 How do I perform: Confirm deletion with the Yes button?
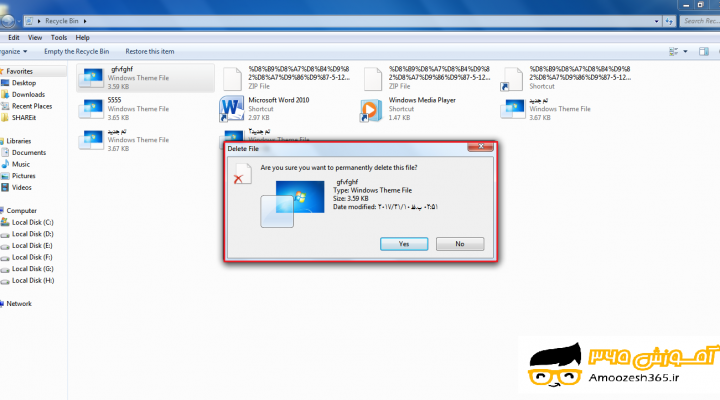[x=404, y=244]
